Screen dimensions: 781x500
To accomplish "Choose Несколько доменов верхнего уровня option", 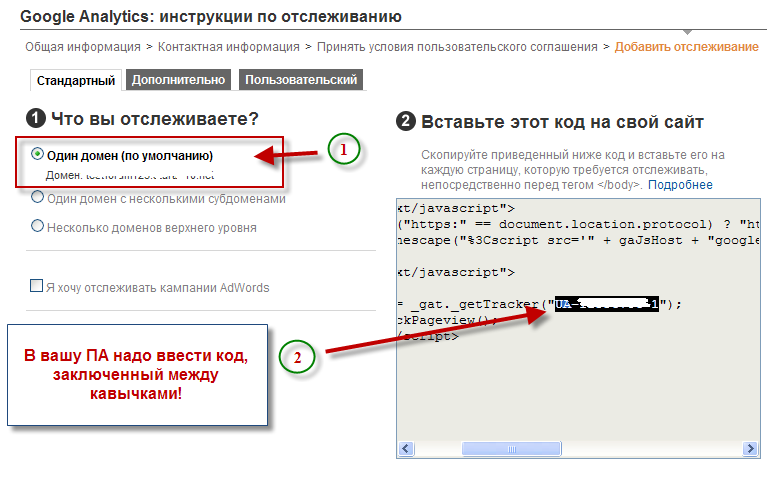I will (x=37, y=226).
